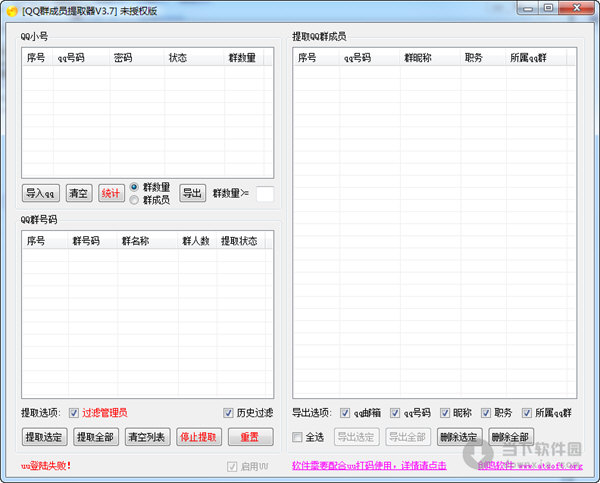This screenshot has width=600, height=483.
Task: Close the QQ群成员提取器 window
Action: point(577,8)
